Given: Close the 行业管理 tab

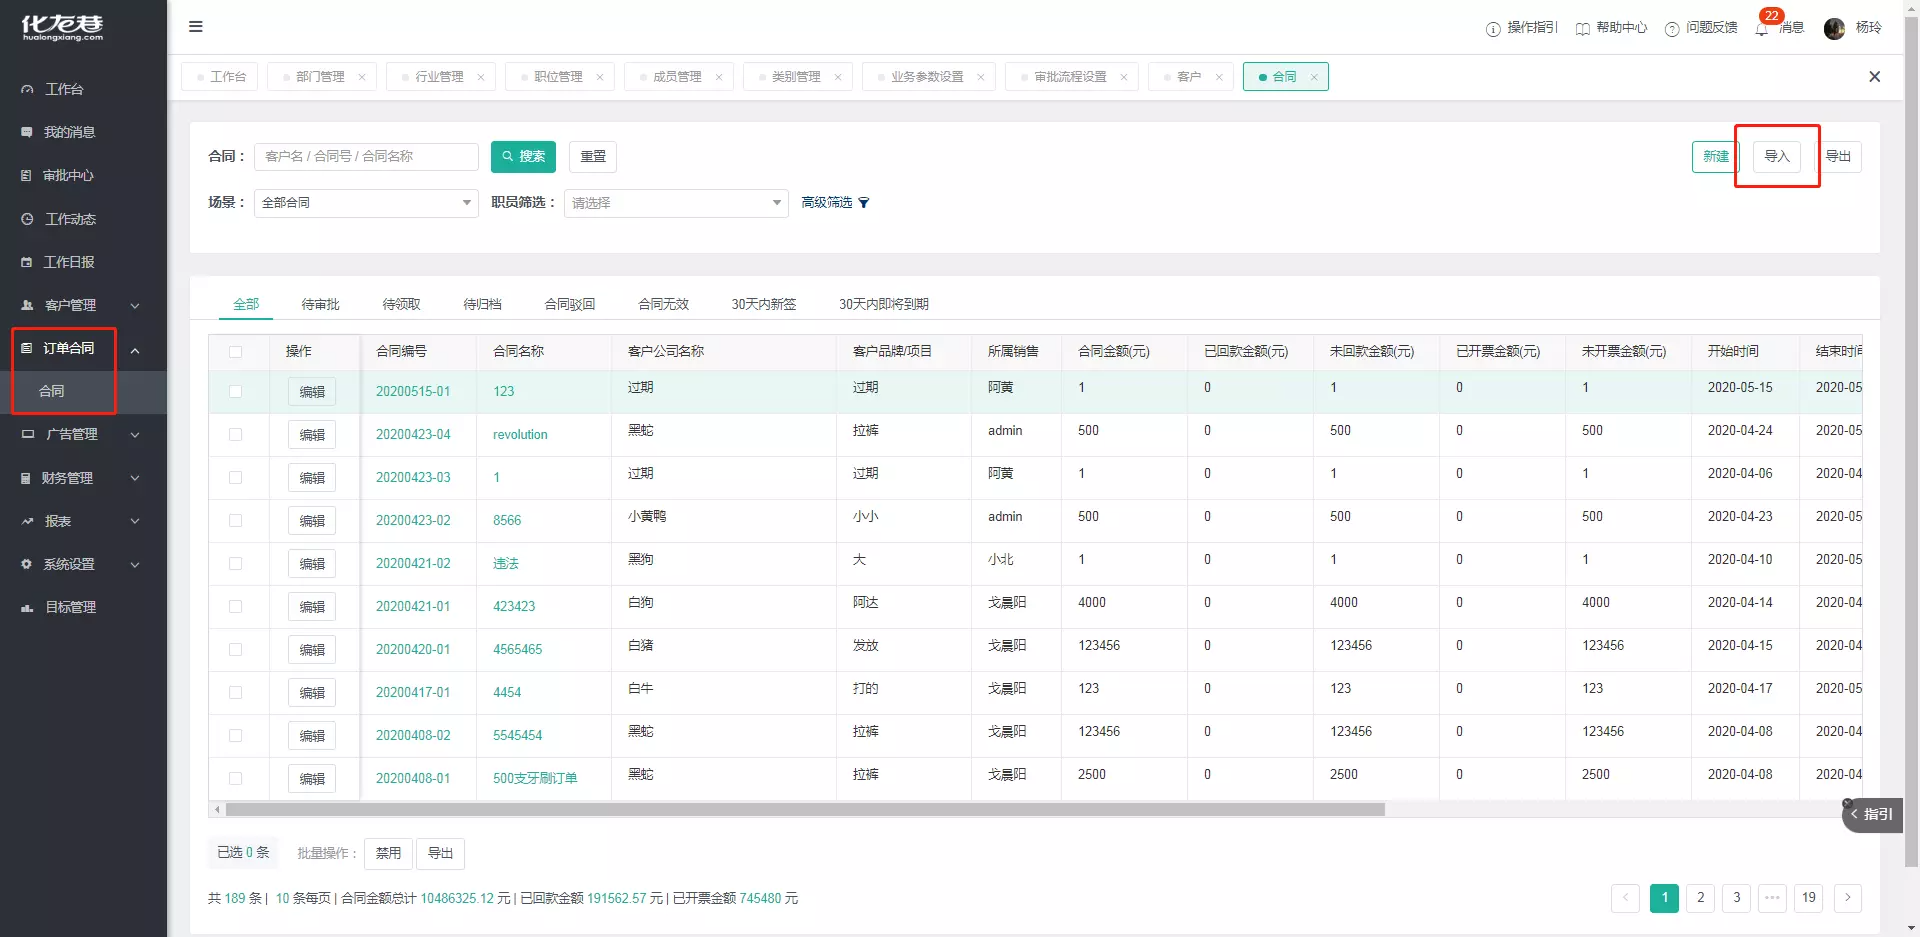Looking at the screenshot, I should [481, 77].
